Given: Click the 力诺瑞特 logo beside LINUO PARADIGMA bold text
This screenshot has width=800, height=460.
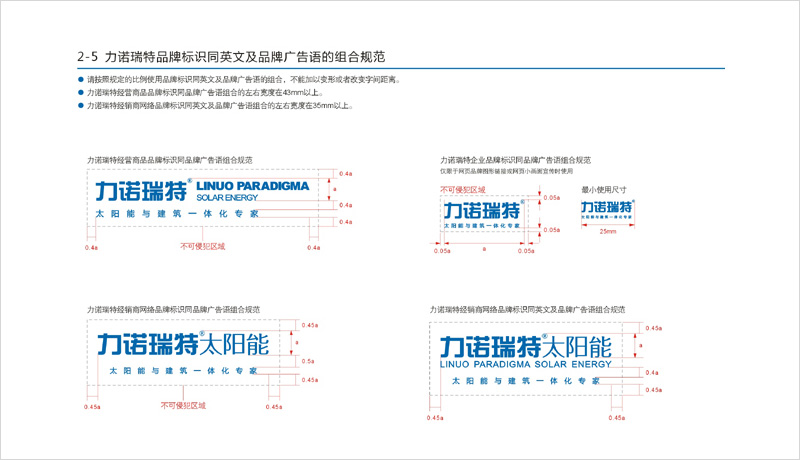Looking at the screenshot, I should pyautogui.click(x=143, y=191).
